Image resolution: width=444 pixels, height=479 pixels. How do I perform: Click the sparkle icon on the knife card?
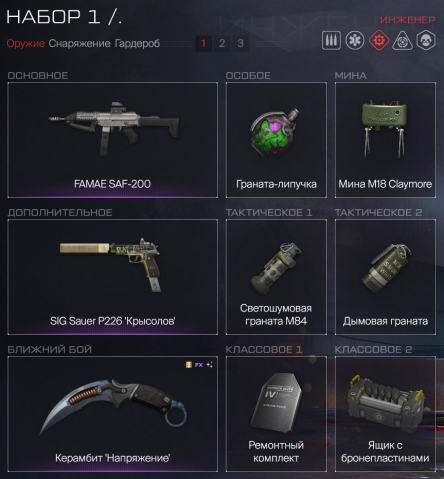tap(209, 365)
